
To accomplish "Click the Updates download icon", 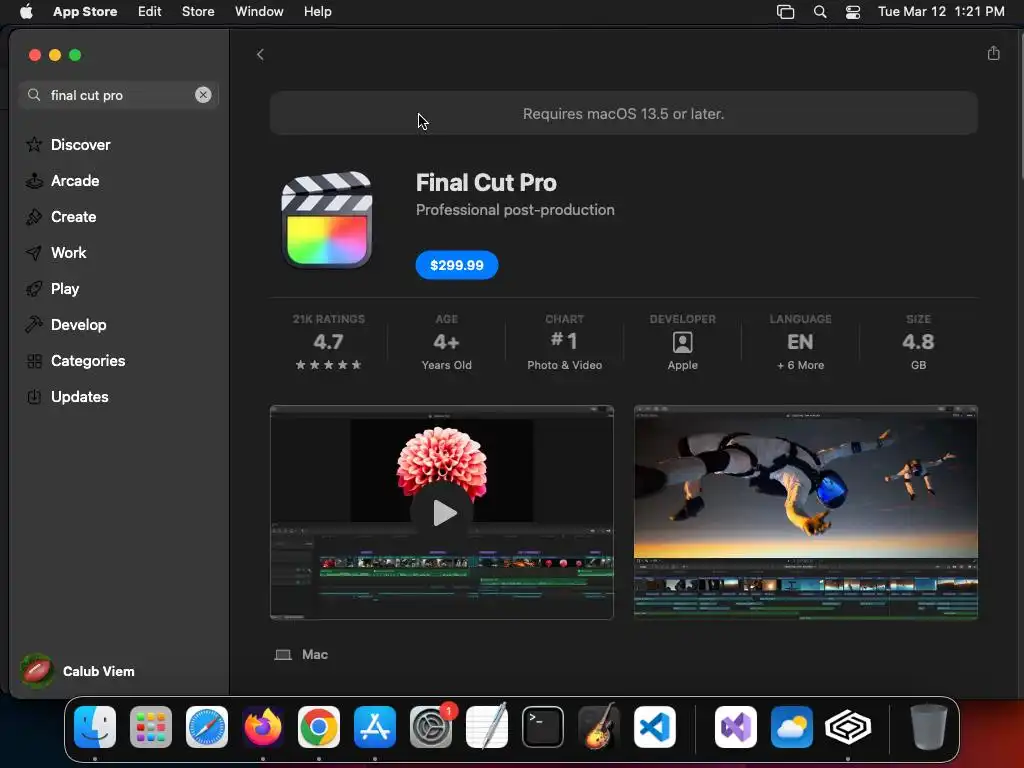I will pos(34,396).
